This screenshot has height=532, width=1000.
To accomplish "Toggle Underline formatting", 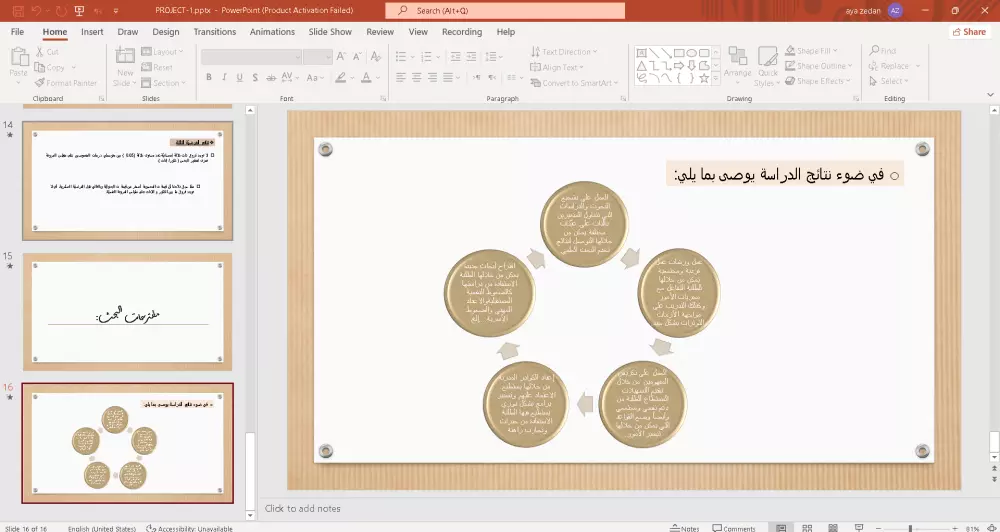I will click(240, 77).
